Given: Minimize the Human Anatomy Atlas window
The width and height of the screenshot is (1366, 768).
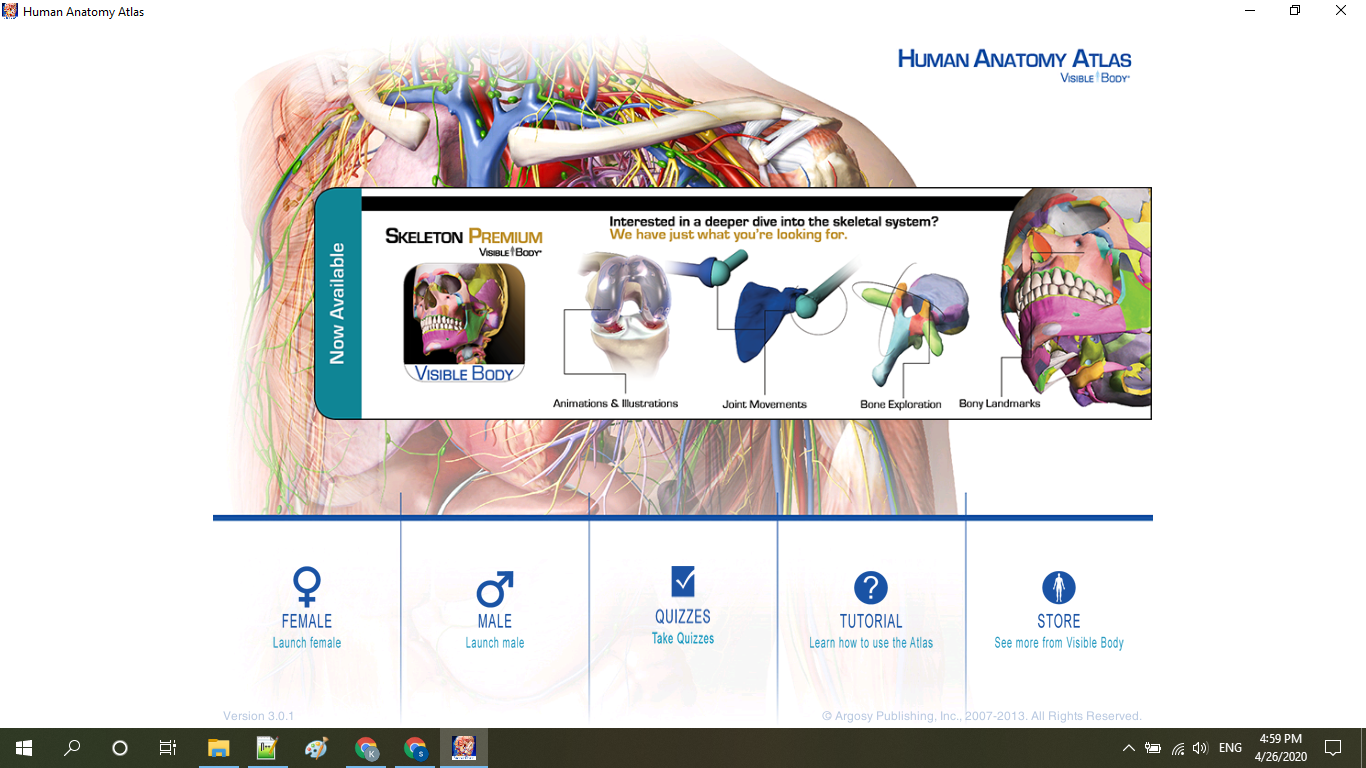Looking at the screenshot, I should 1251,11.
